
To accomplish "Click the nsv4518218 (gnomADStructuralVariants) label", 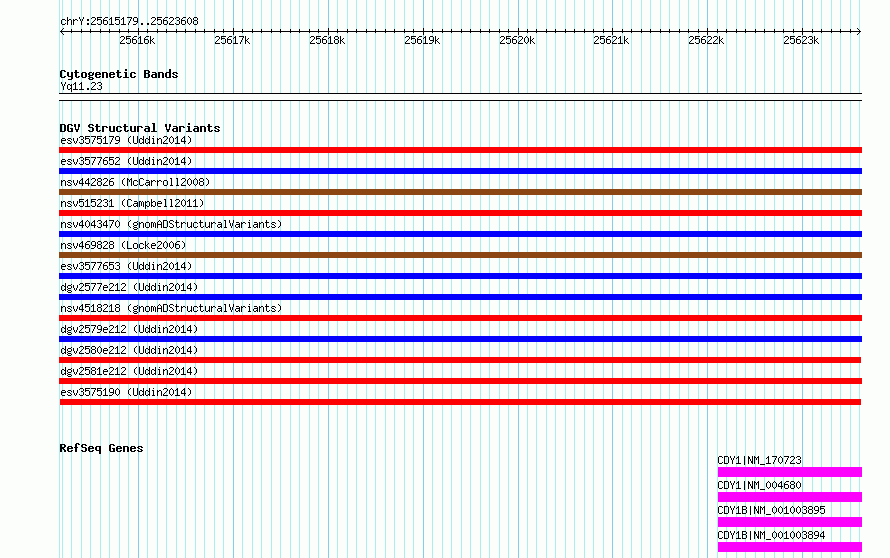I will pyautogui.click(x=171, y=308).
